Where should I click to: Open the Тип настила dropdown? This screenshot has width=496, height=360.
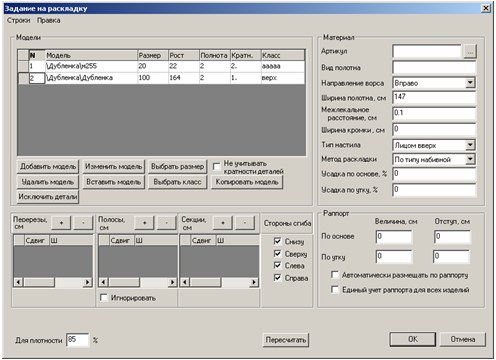coord(470,145)
